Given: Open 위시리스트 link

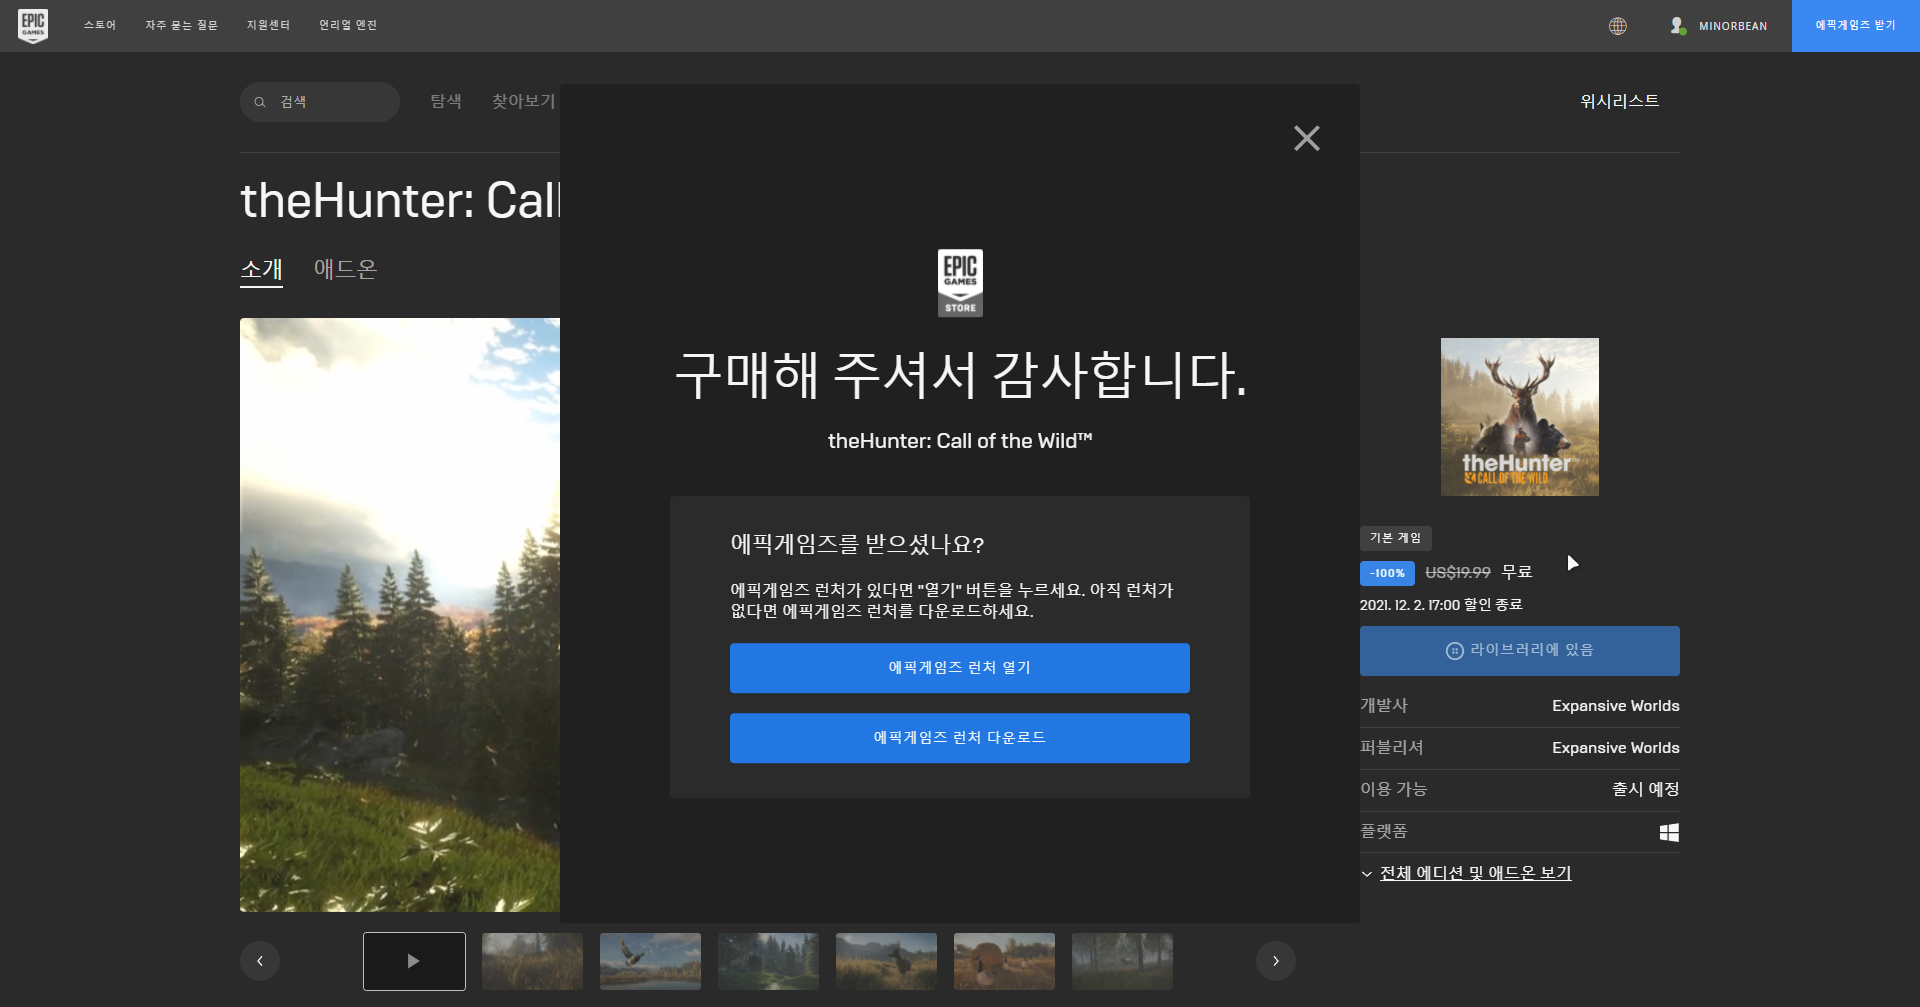Looking at the screenshot, I should pyautogui.click(x=1620, y=101).
